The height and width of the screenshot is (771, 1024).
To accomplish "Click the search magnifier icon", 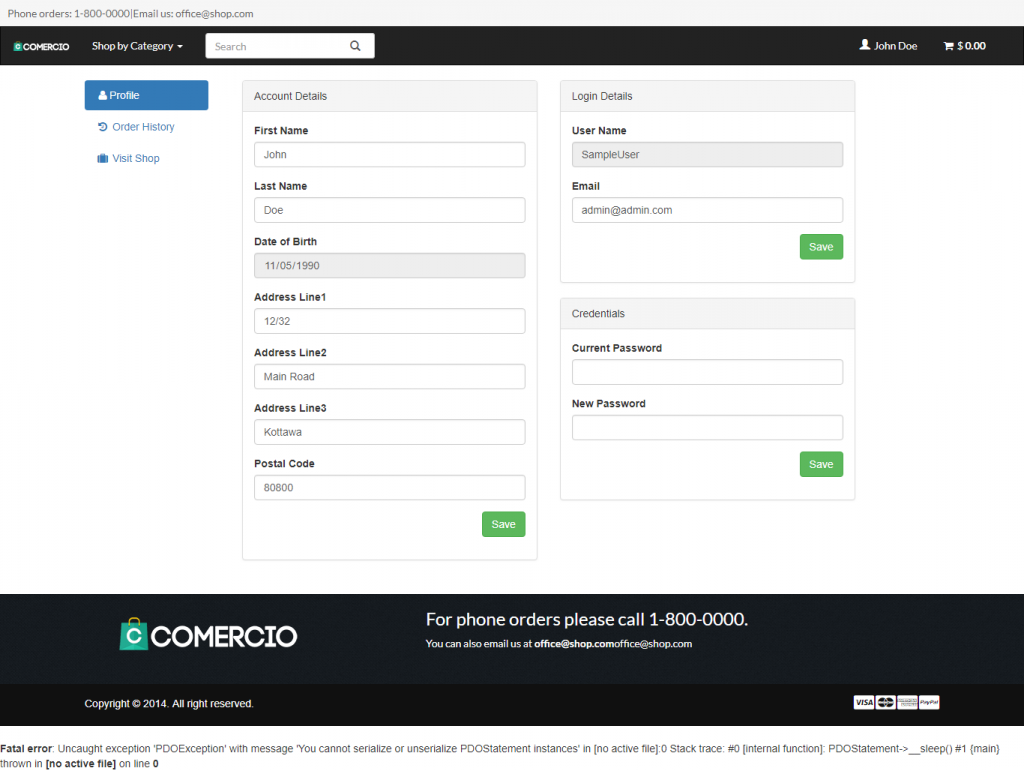I will [355, 46].
